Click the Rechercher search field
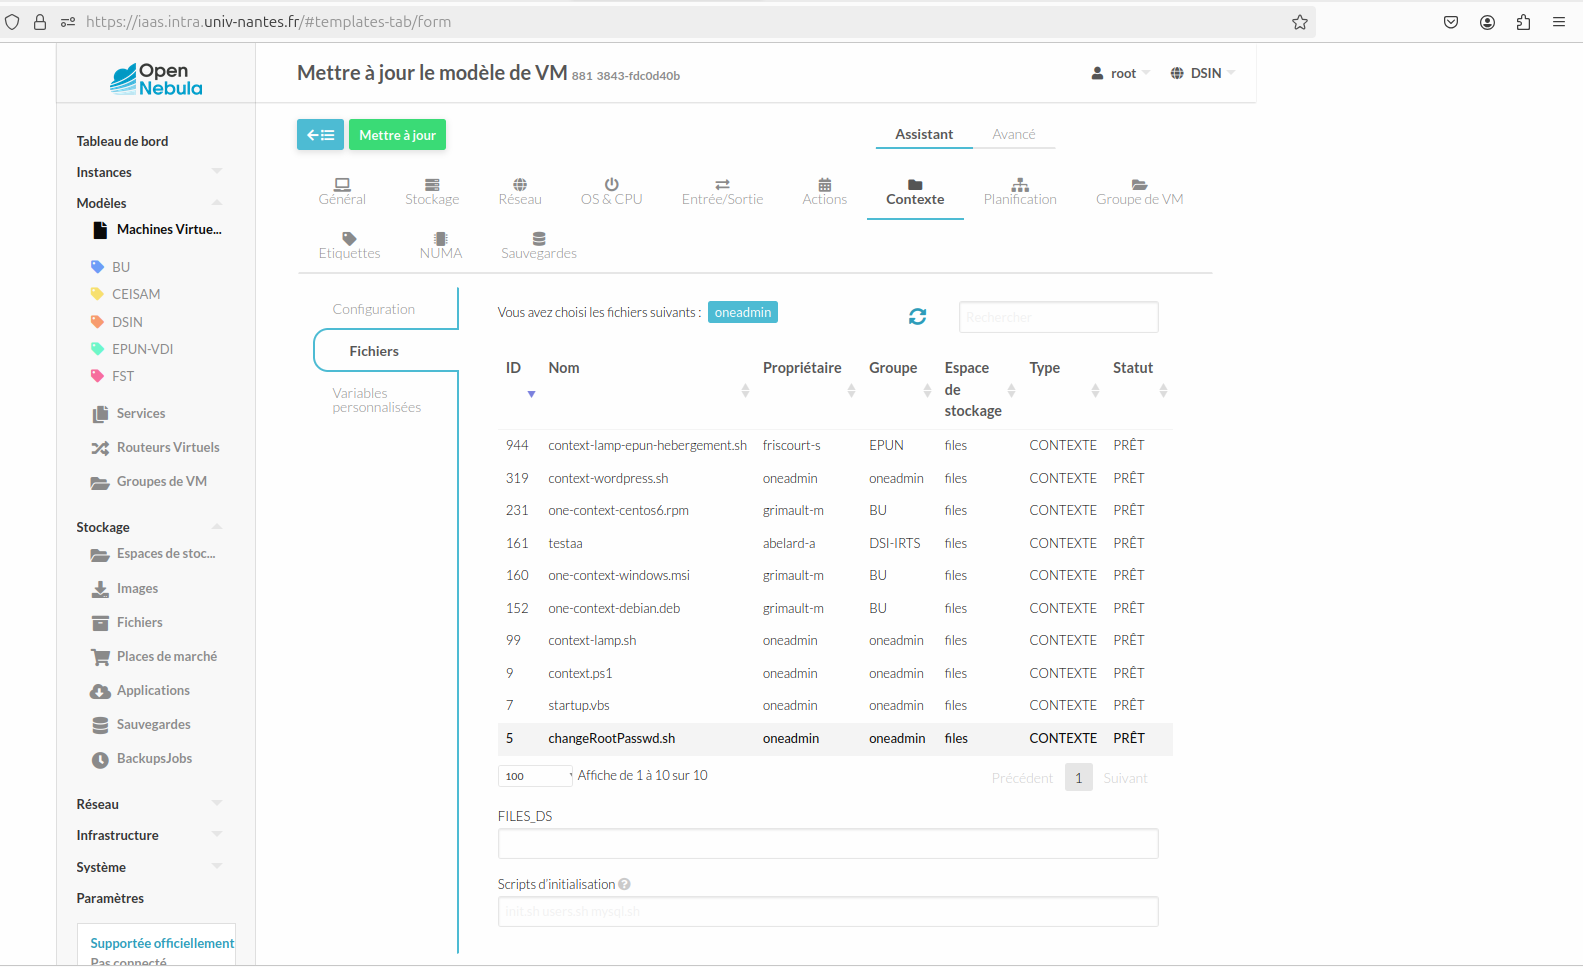This screenshot has width=1583, height=967. point(1058,317)
